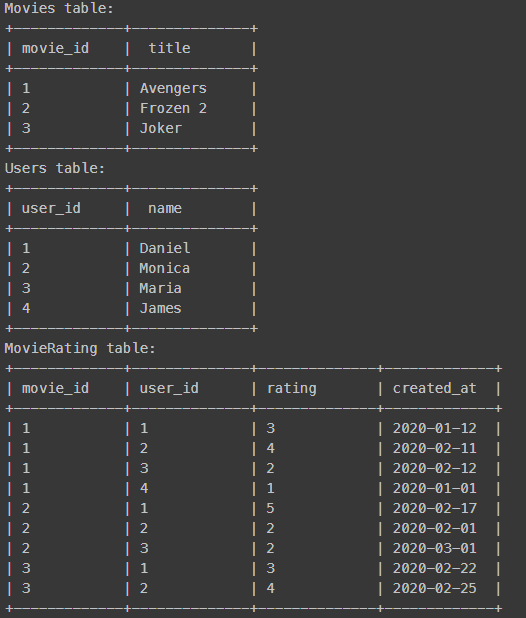The image size is (526, 618).
Task: Select the name 'Maria' in Users
Action: pyautogui.click(x=160, y=289)
